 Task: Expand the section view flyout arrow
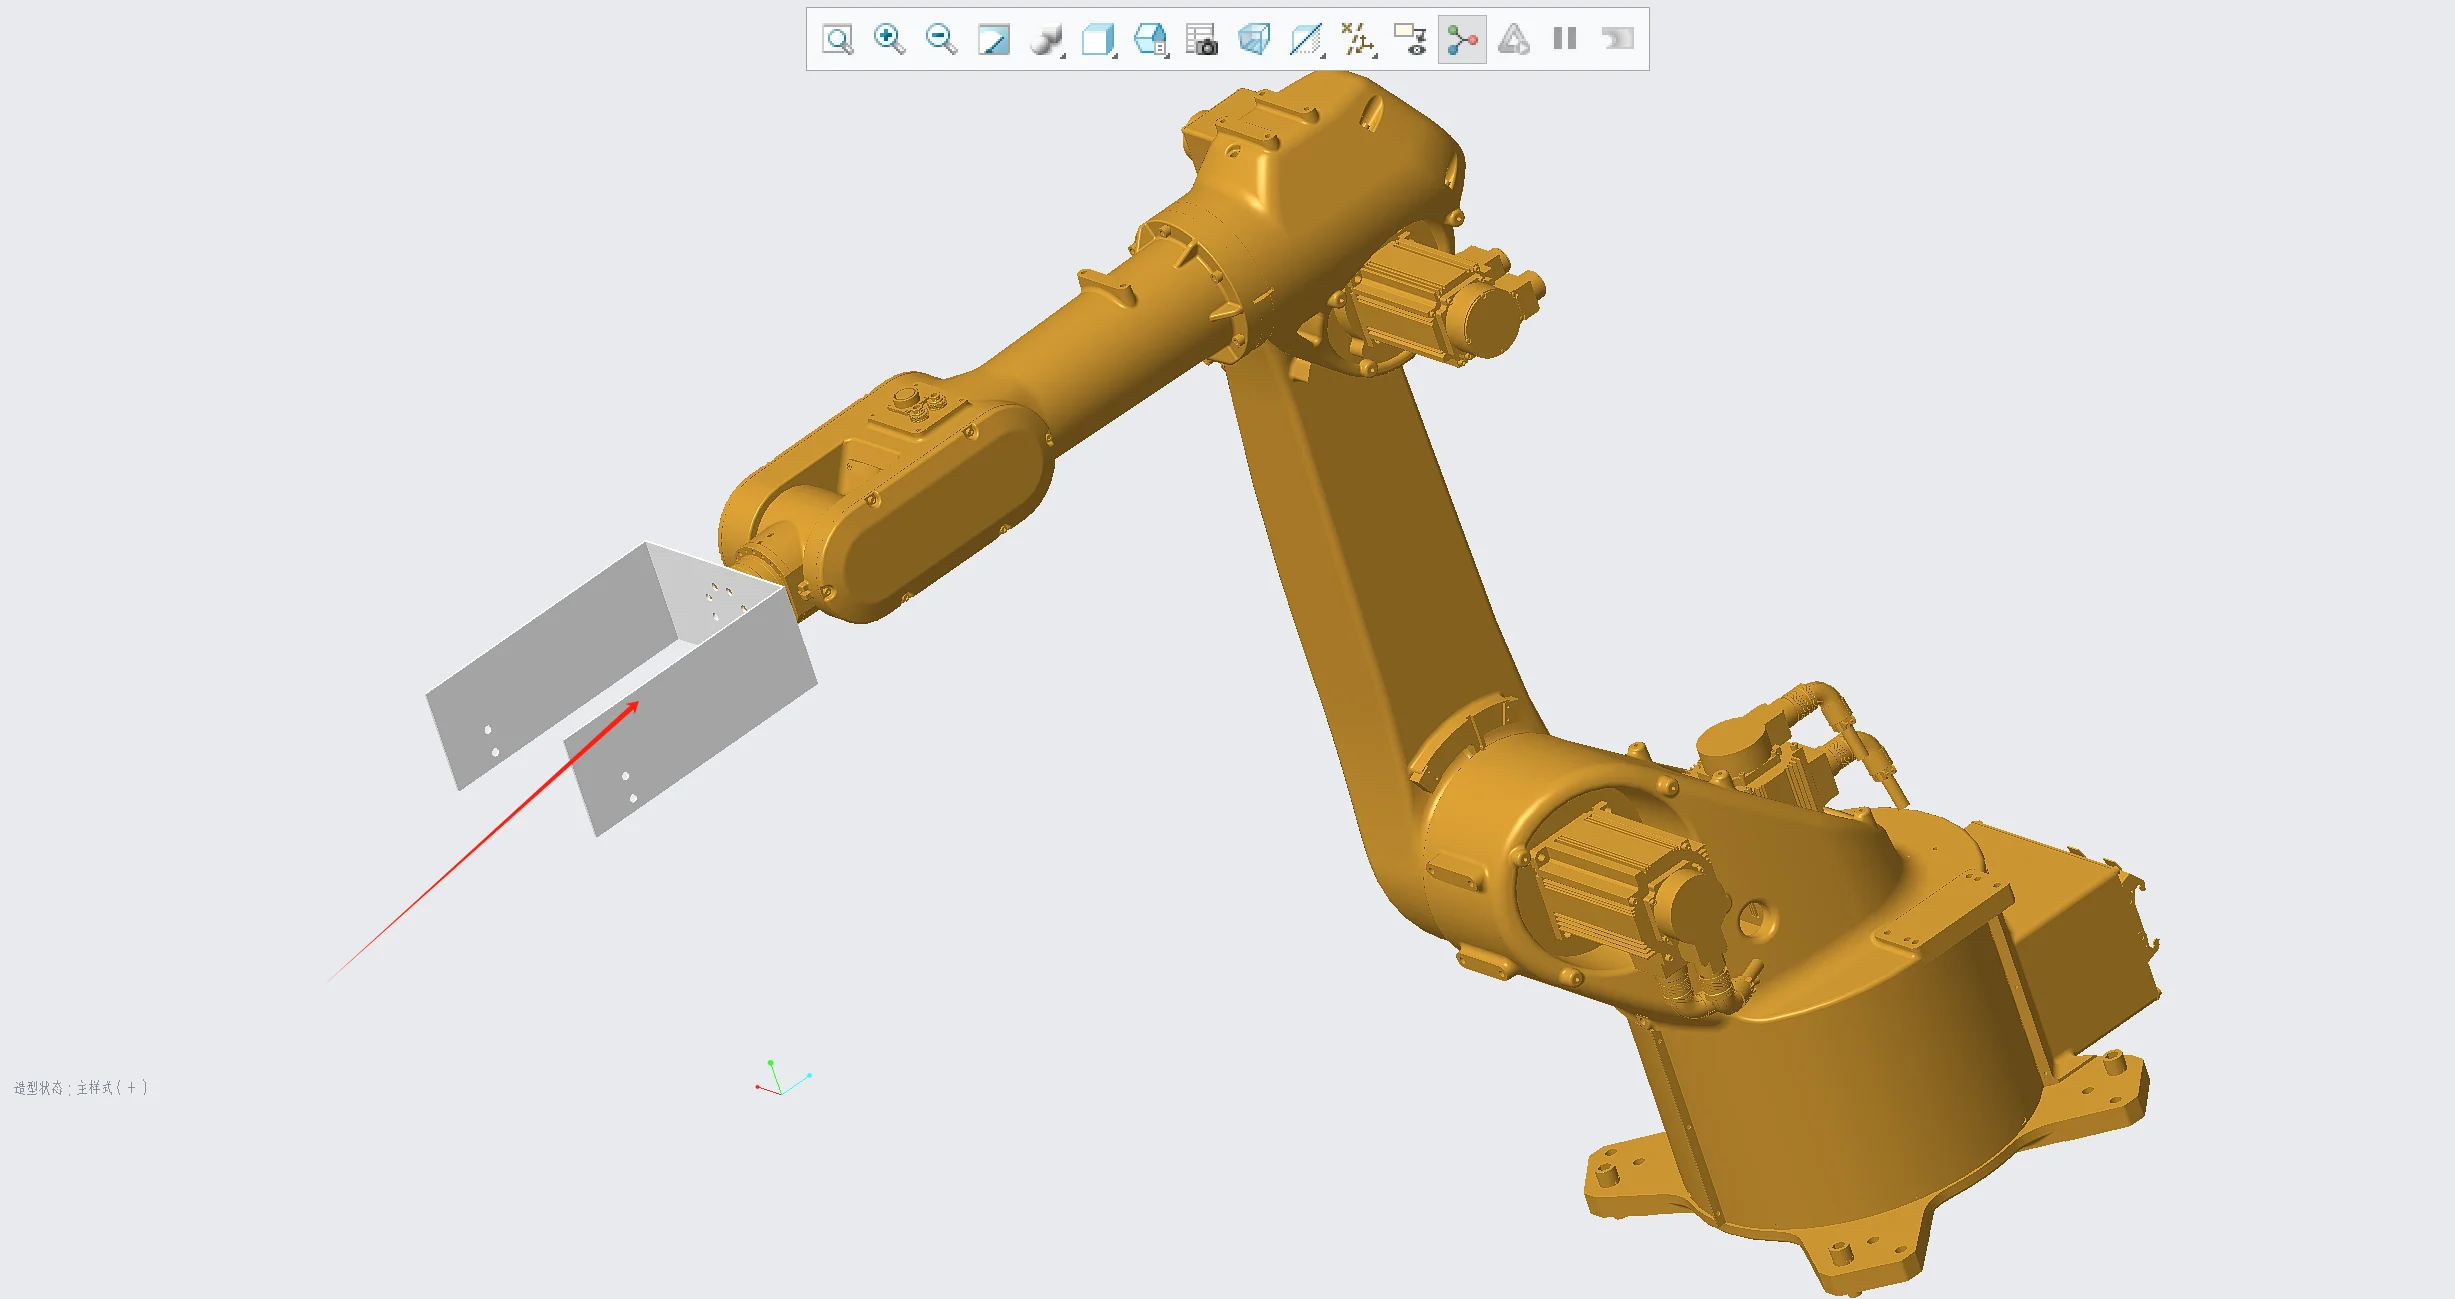(x=1268, y=54)
